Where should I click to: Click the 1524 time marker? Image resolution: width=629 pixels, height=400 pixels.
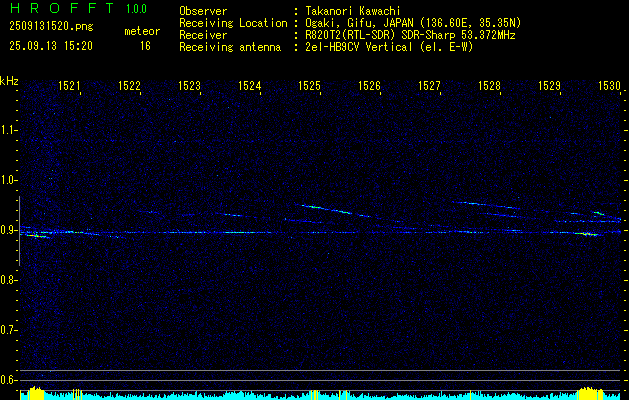[x=250, y=85]
